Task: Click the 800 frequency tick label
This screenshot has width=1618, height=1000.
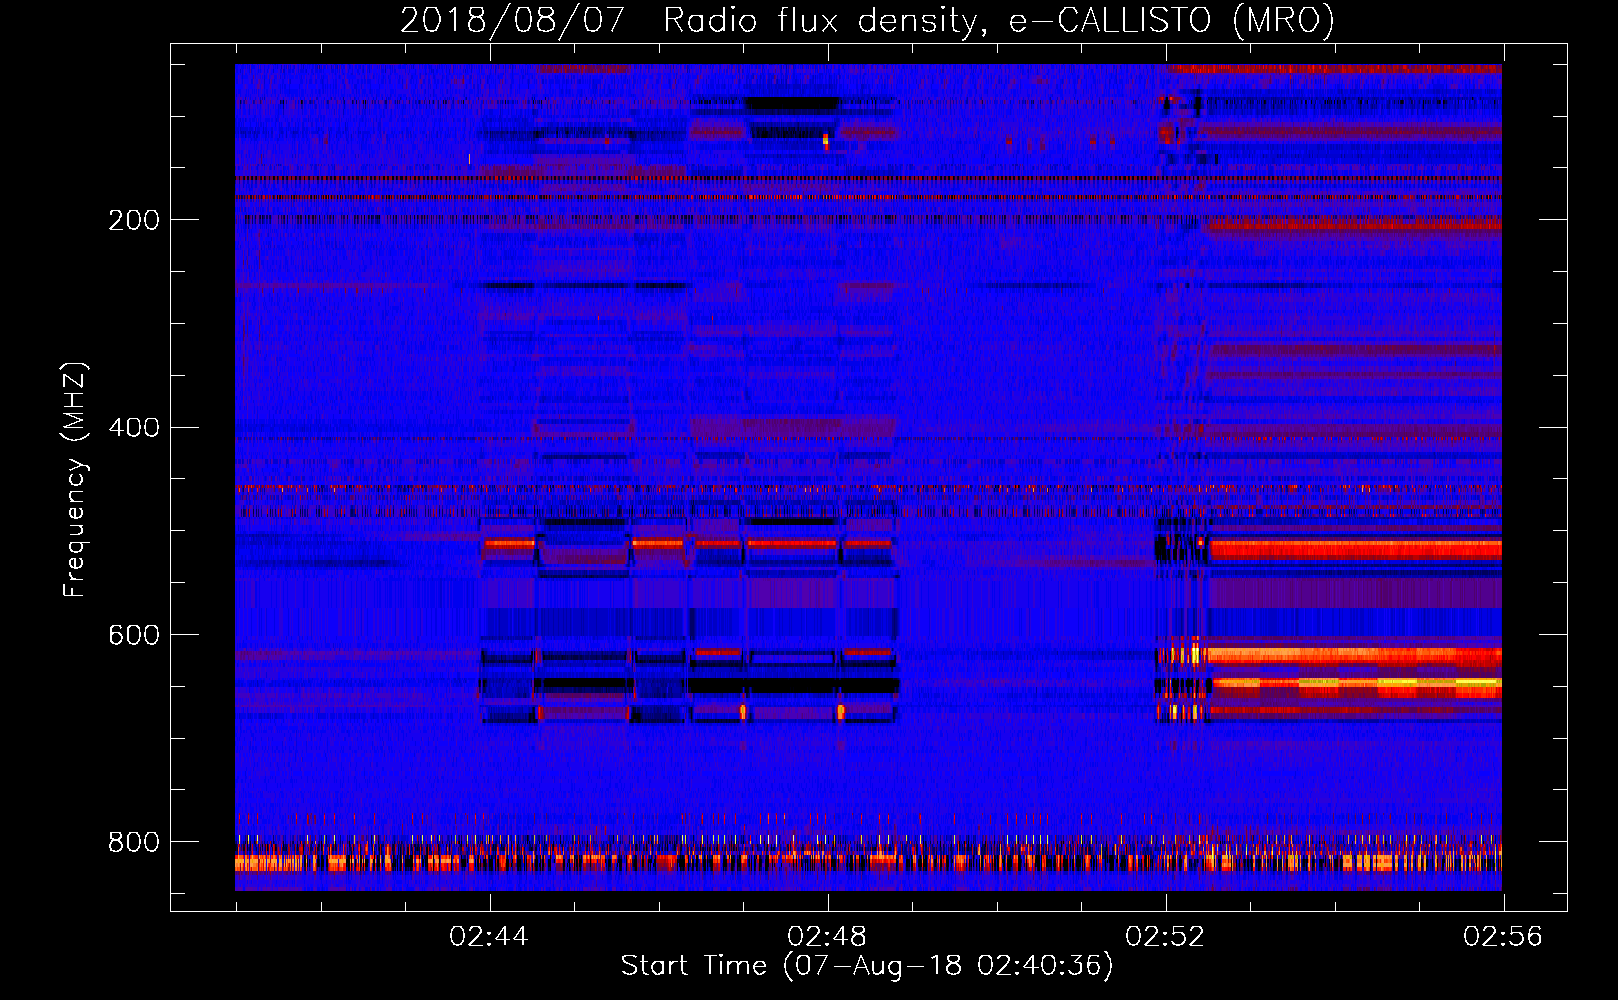Action: point(134,842)
